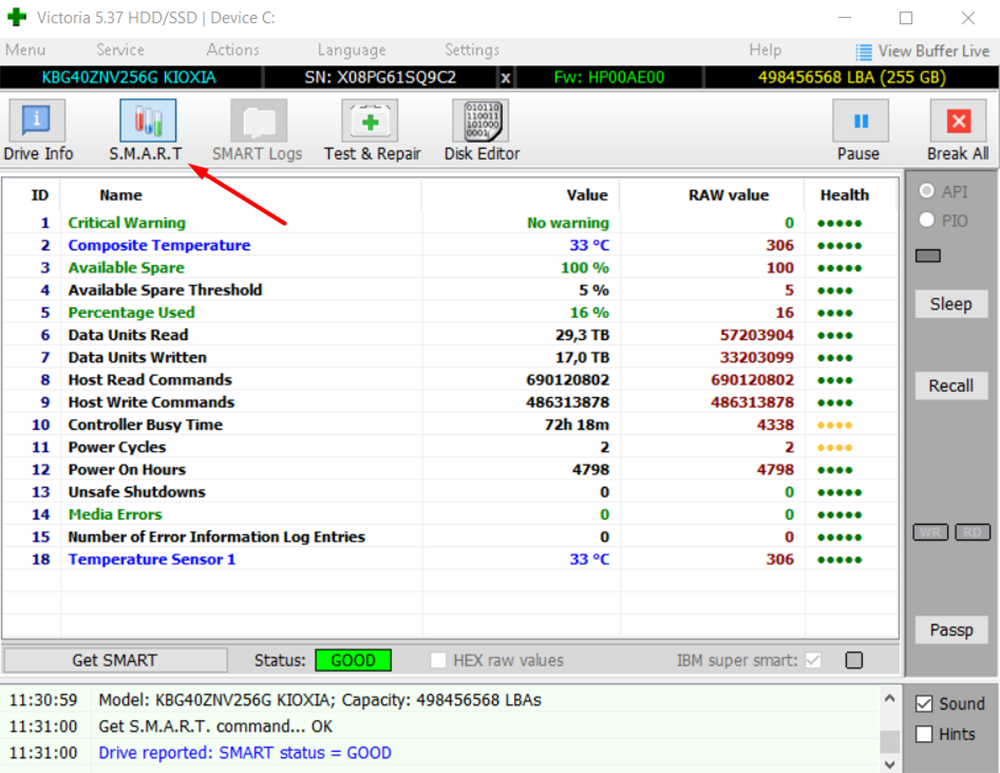Click the Sleep button

pos(951,304)
